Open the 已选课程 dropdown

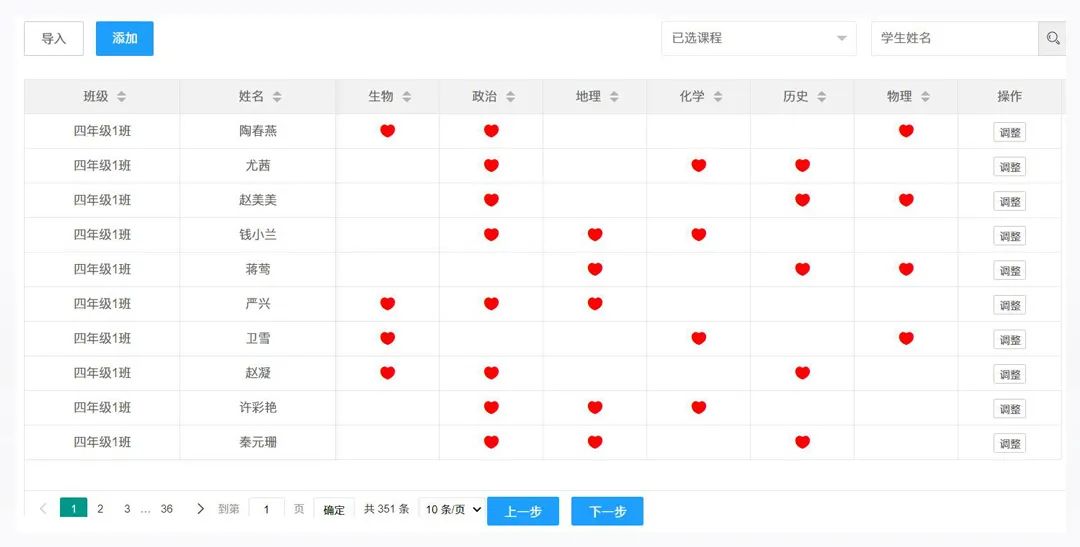pyautogui.click(x=759, y=39)
